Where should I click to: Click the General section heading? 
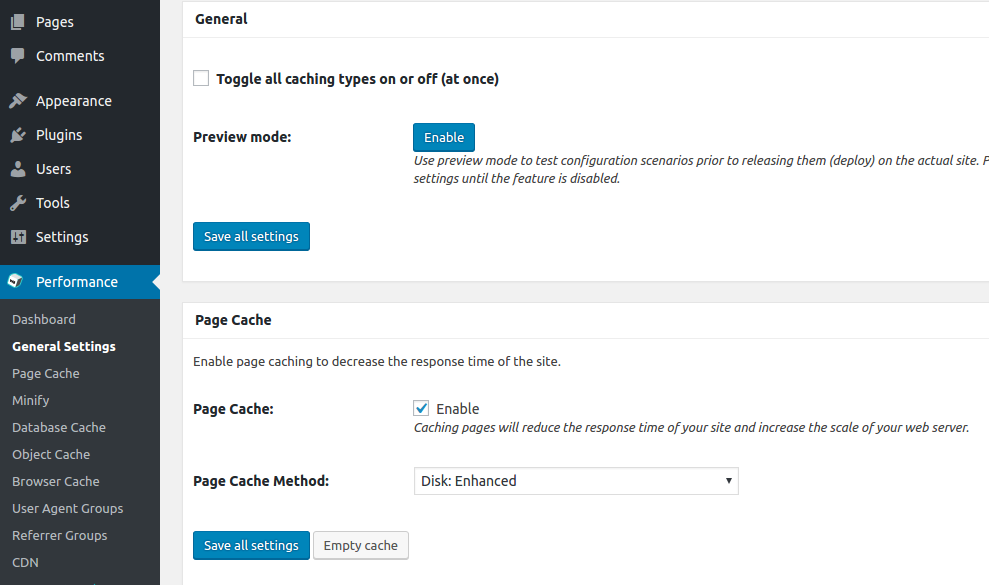[x=221, y=19]
